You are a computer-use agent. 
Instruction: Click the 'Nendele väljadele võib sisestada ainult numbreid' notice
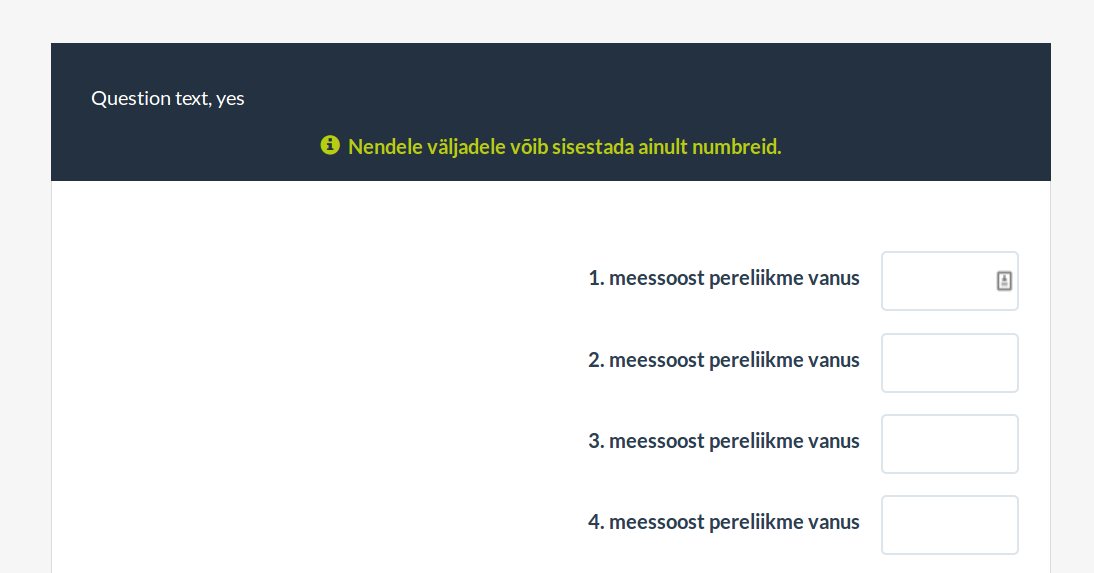point(564,147)
